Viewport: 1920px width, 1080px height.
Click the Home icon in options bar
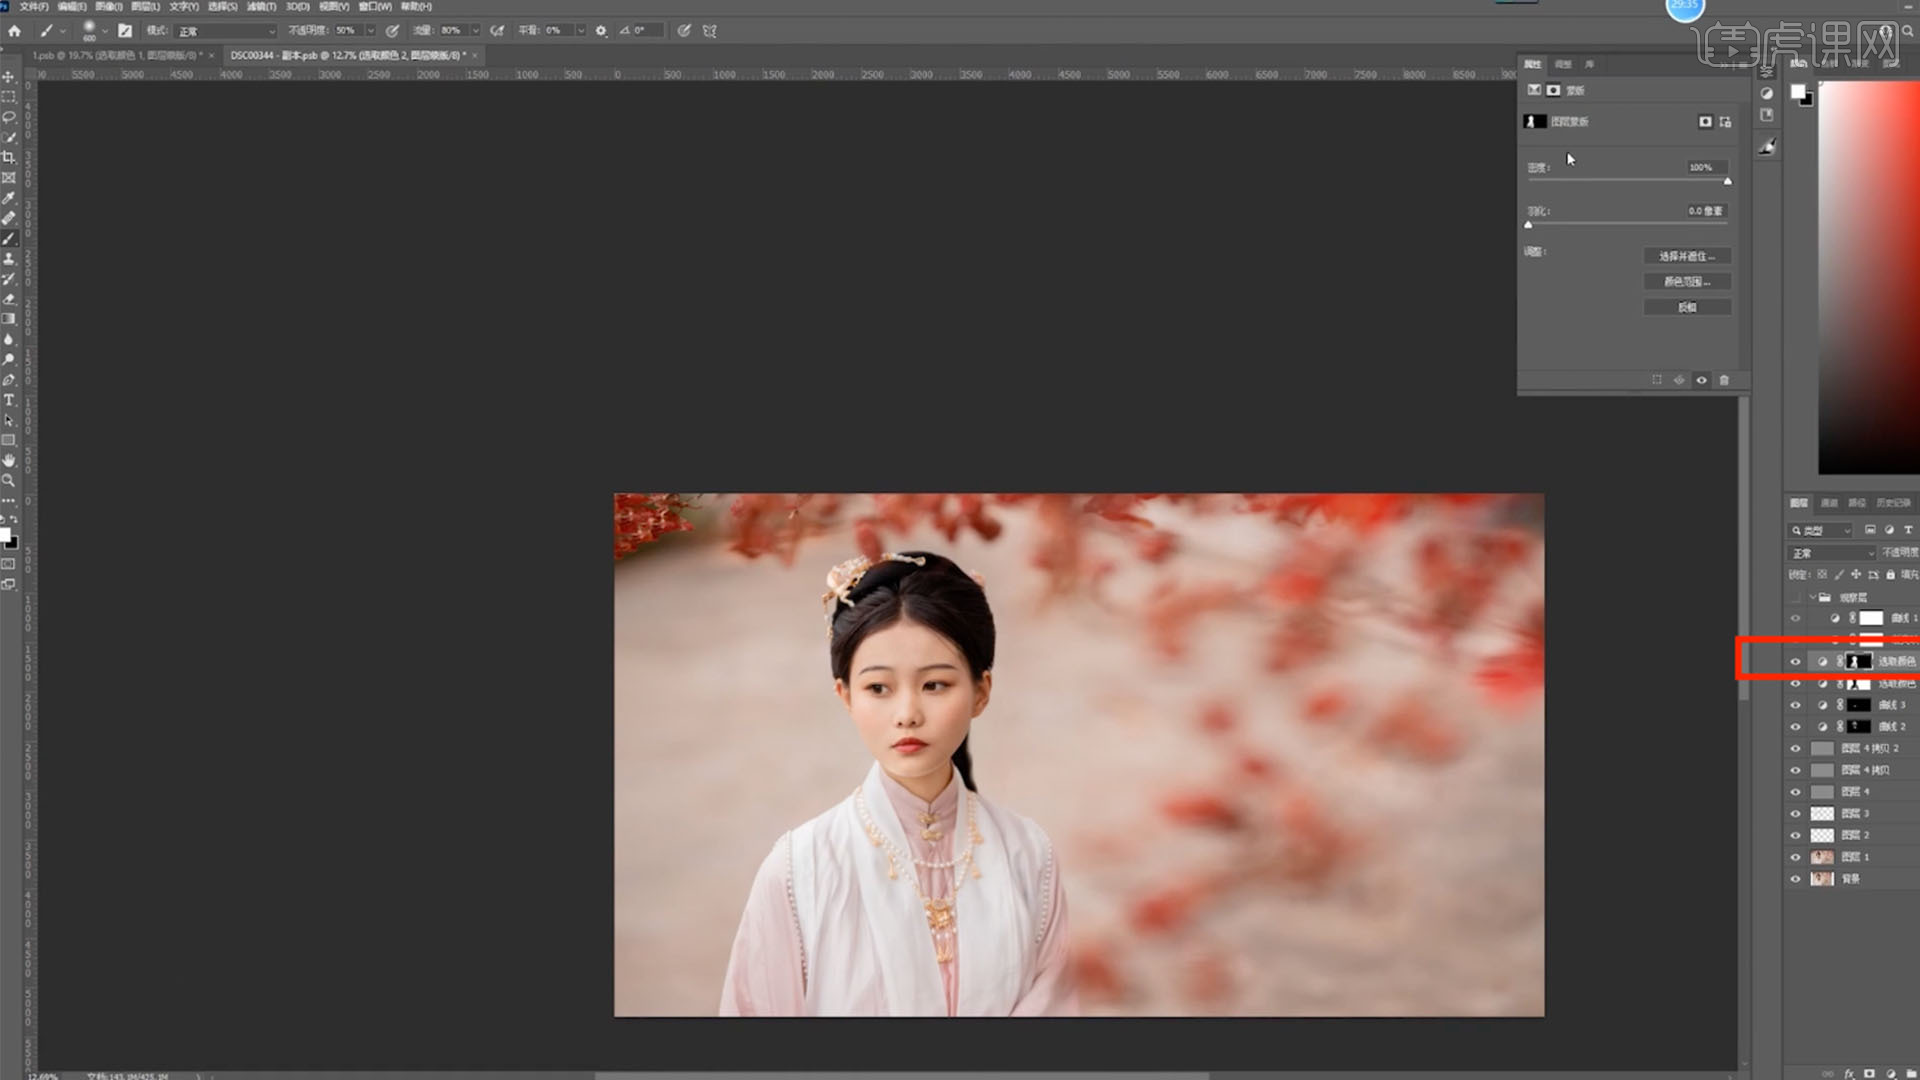[x=14, y=31]
